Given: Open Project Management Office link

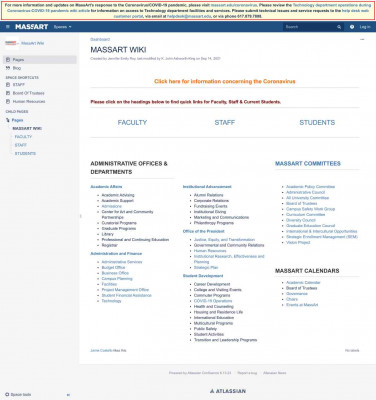Looking at the screenshot, I should pos(125,290).
